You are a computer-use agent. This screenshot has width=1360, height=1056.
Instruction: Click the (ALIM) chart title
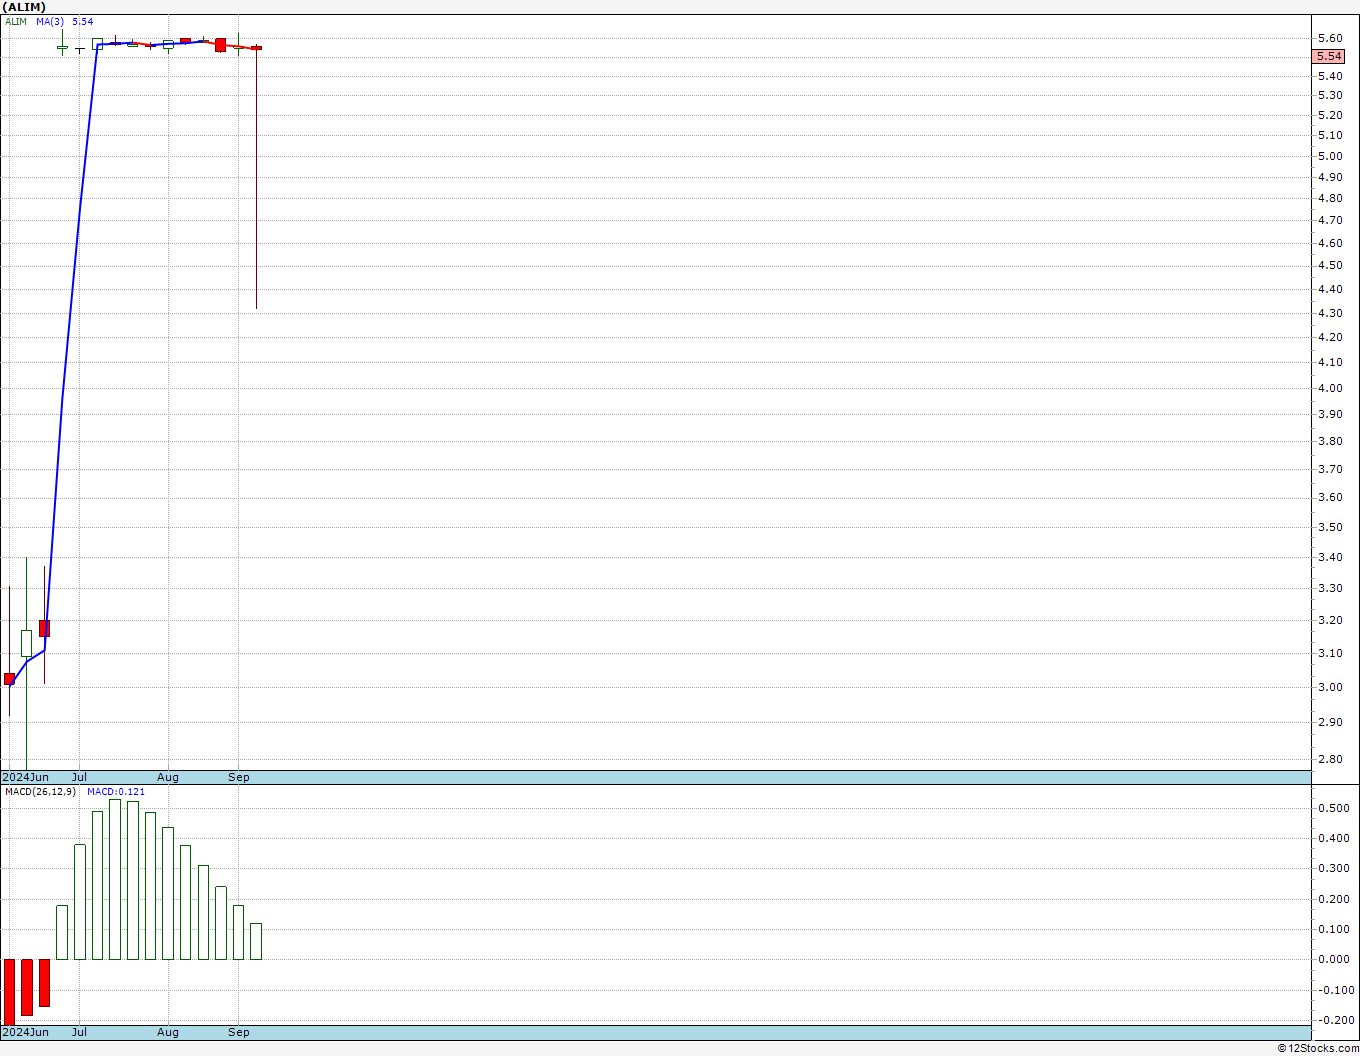point(24,7)
